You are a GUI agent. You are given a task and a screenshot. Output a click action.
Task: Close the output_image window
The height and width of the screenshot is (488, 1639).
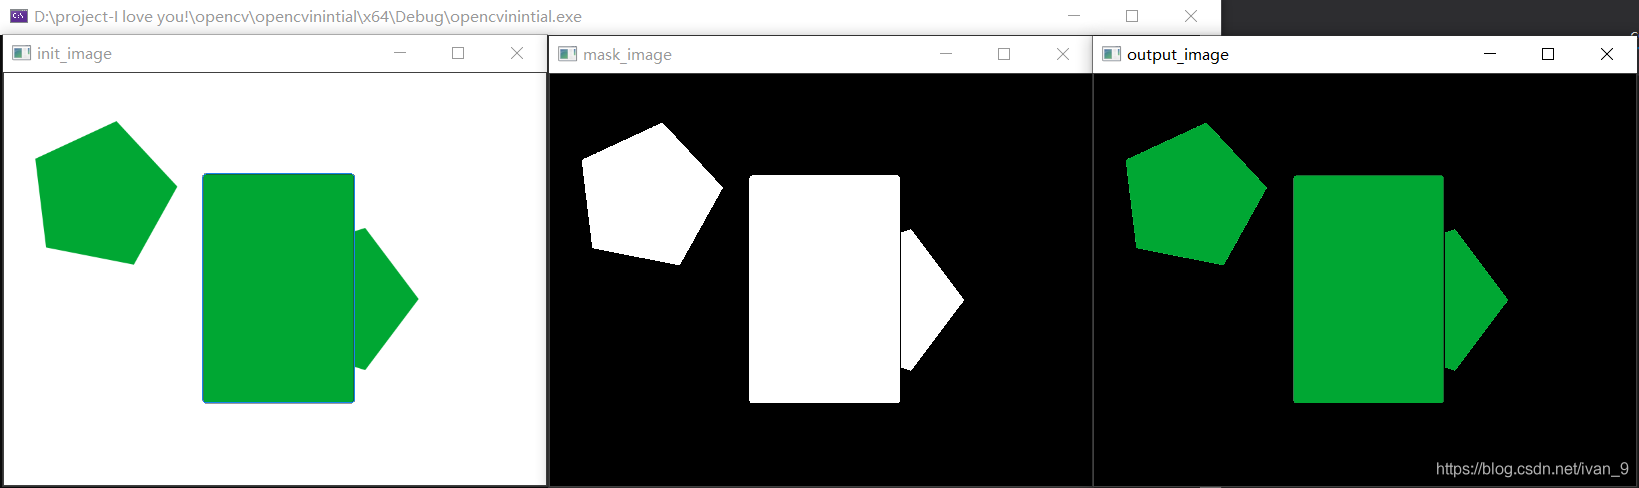tap(1607, 54)
